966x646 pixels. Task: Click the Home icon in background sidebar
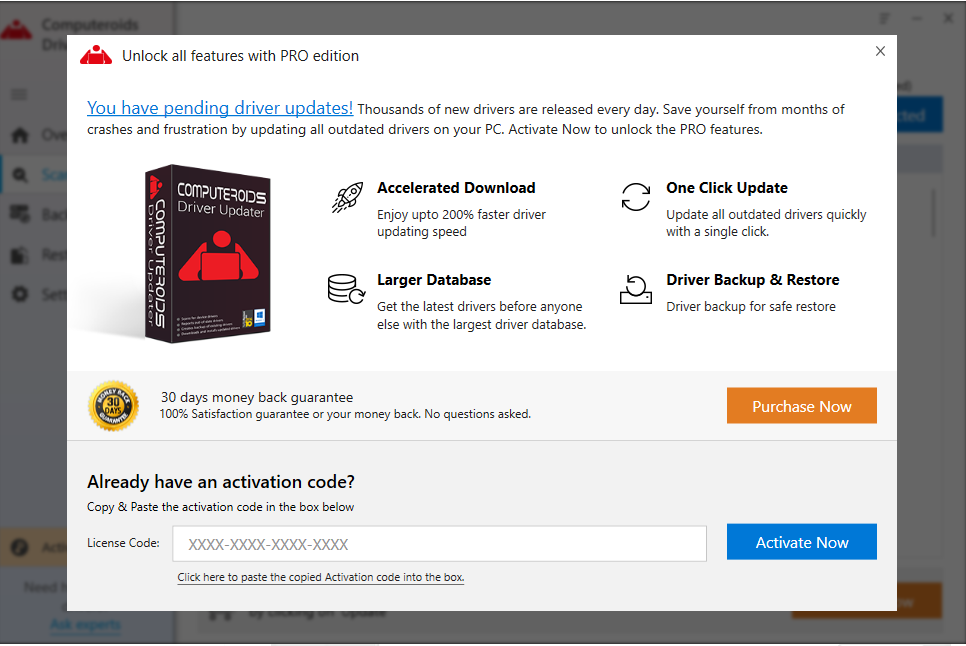(20, 135)
